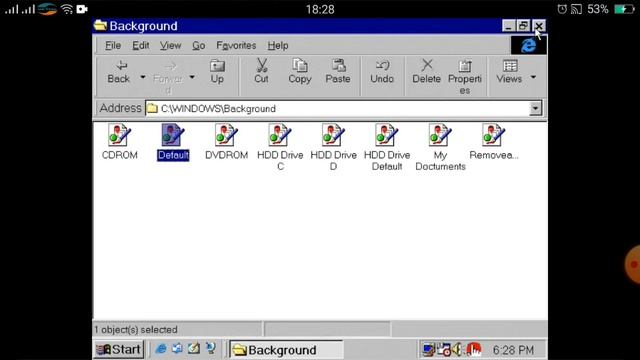Click the 6:28 PM taskbar clock
The width and height of the screenshot is (640, 360).
tap(513, 350)
